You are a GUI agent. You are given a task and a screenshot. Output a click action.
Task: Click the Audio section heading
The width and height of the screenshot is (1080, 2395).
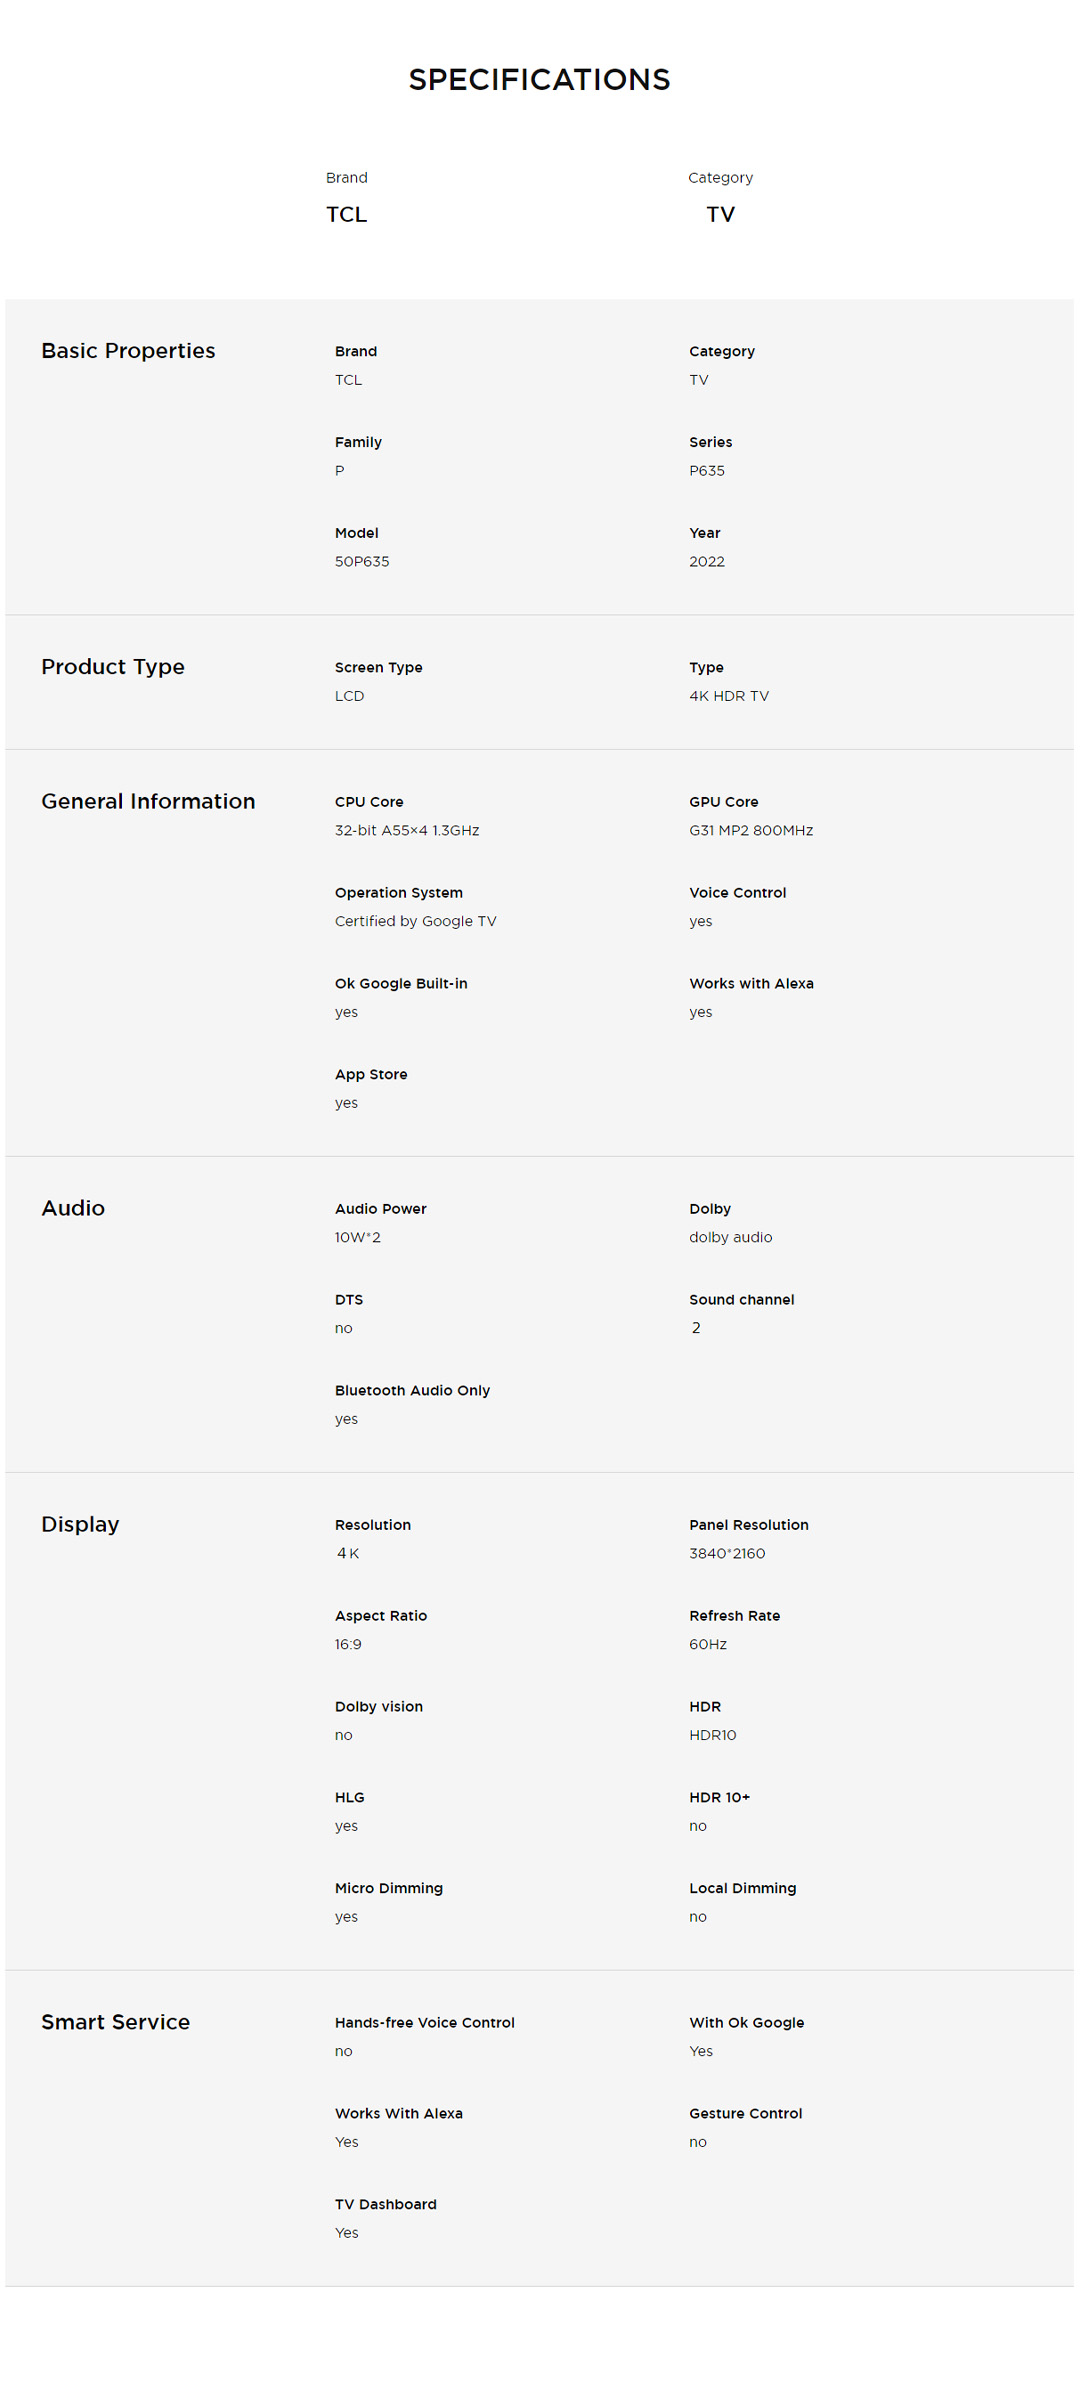(73, 1209)
